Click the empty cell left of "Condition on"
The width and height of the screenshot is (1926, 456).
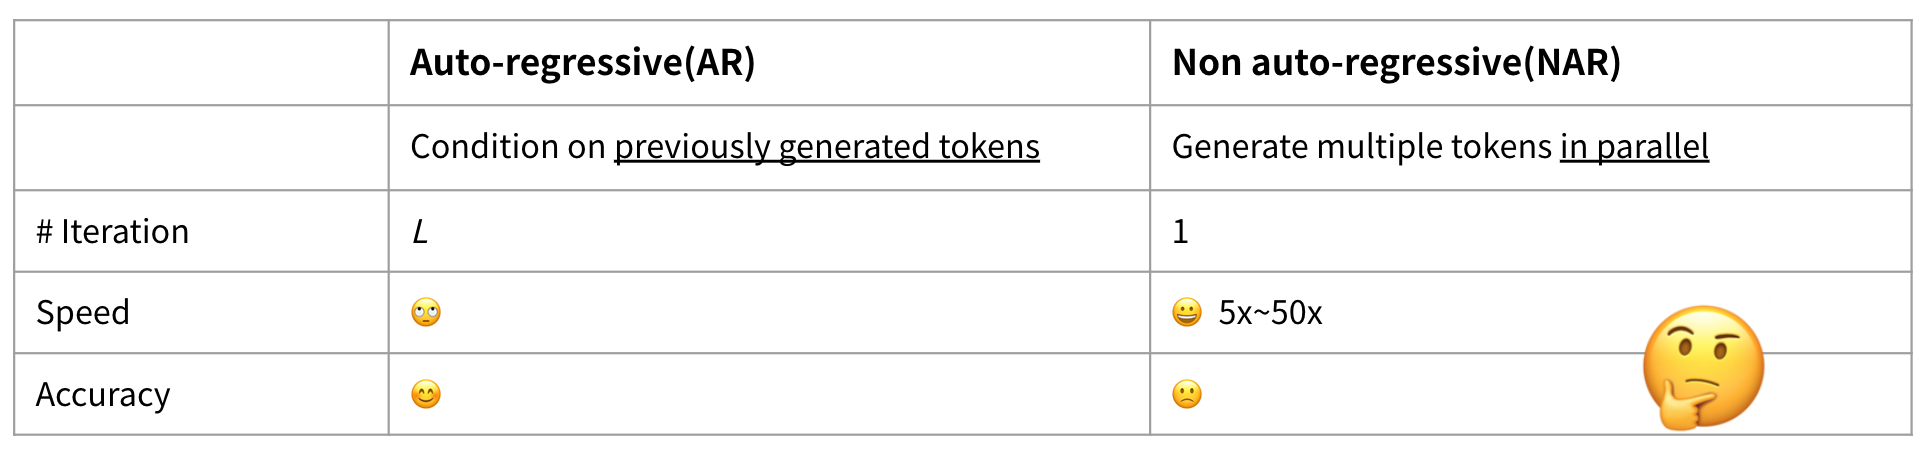click(201, 147)
